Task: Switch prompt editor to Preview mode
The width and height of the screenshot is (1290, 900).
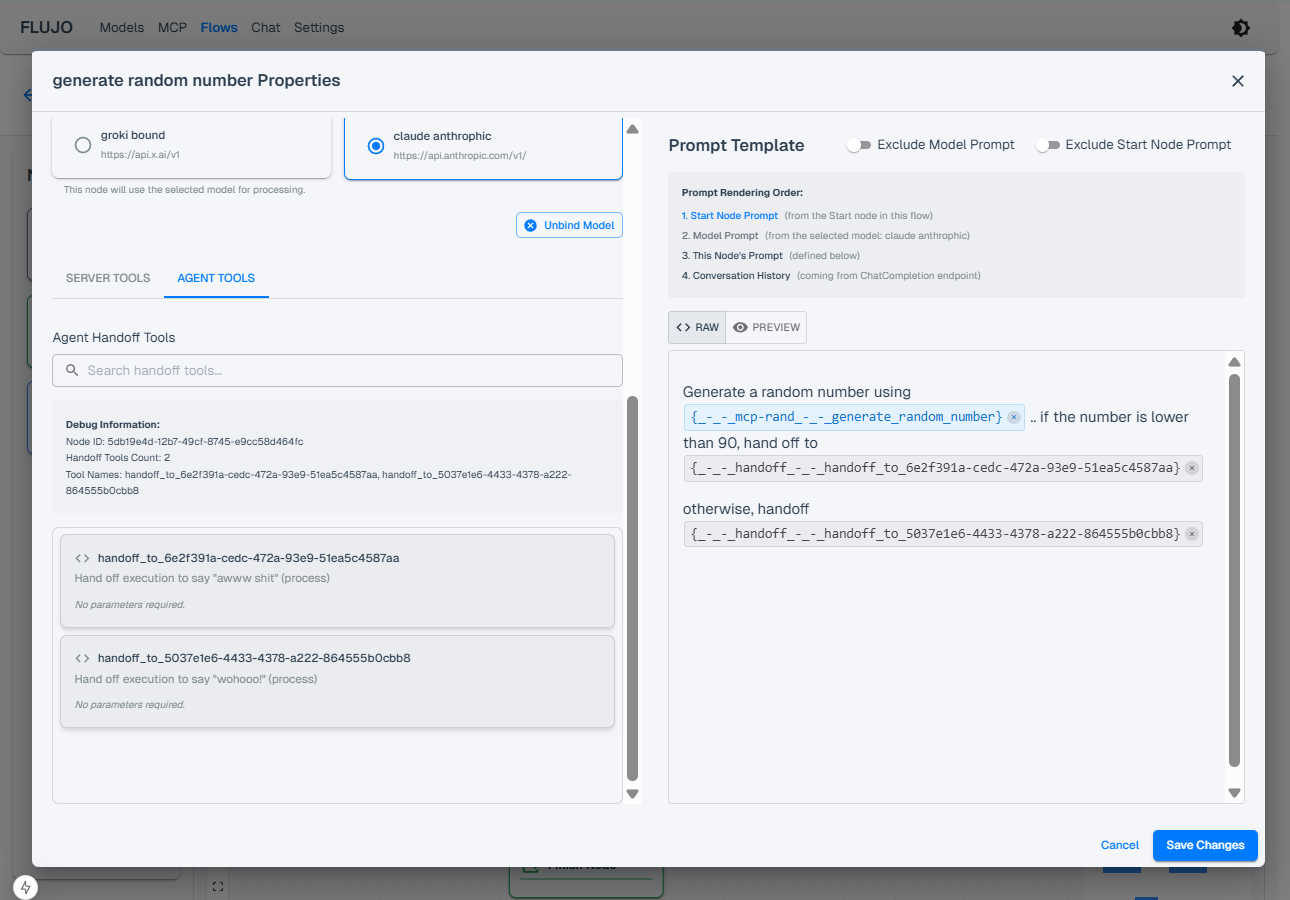Action: pyautogui.click(x=766, y=327)
